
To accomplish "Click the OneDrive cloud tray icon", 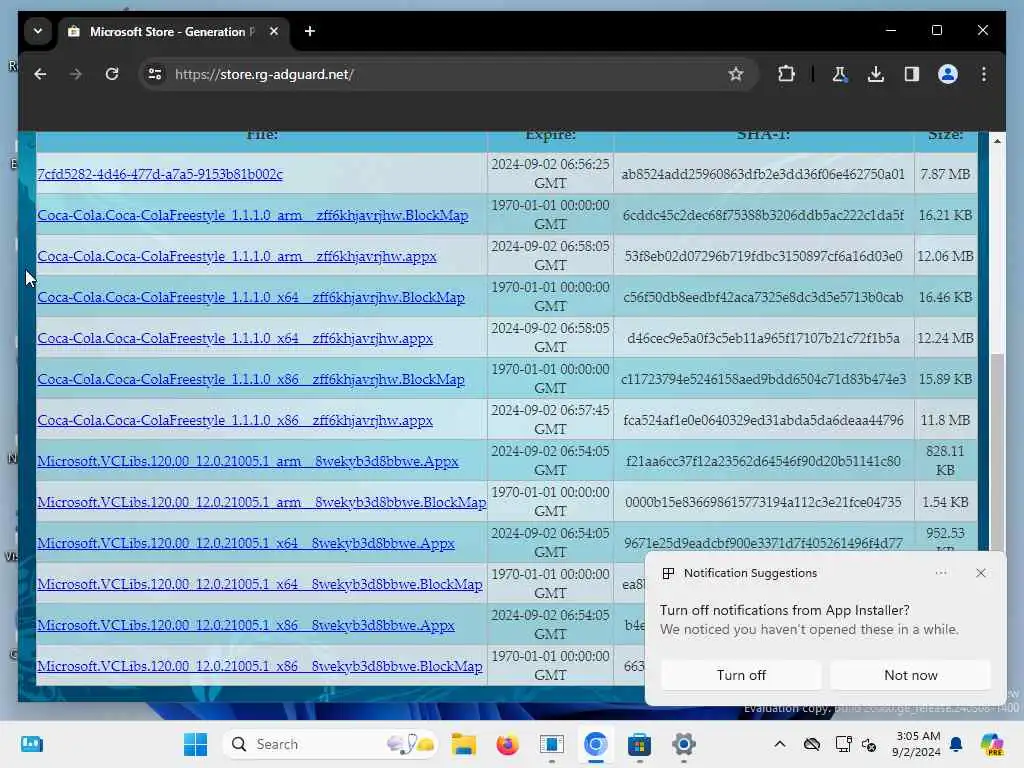I will (x=812, y=744).
